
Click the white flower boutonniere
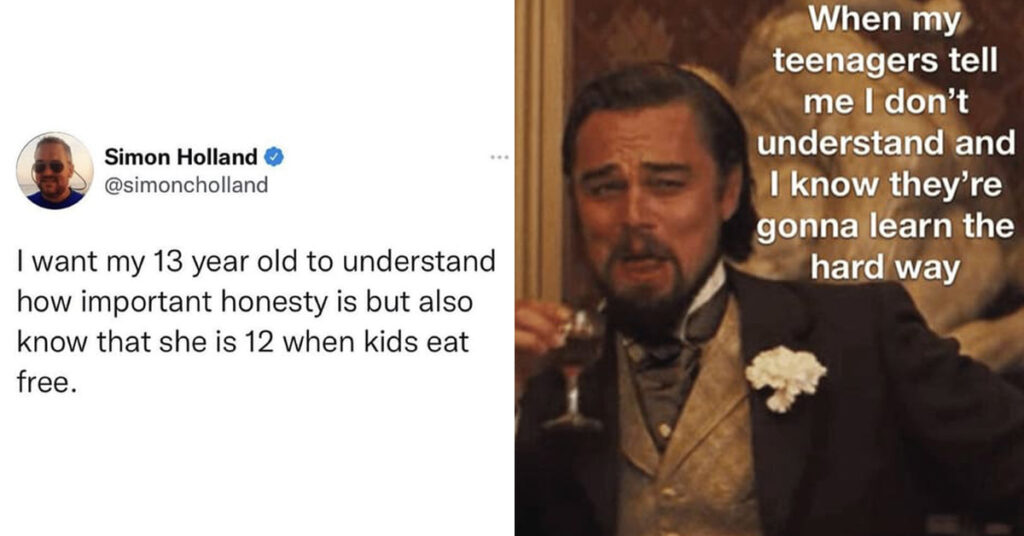[786, 377]
